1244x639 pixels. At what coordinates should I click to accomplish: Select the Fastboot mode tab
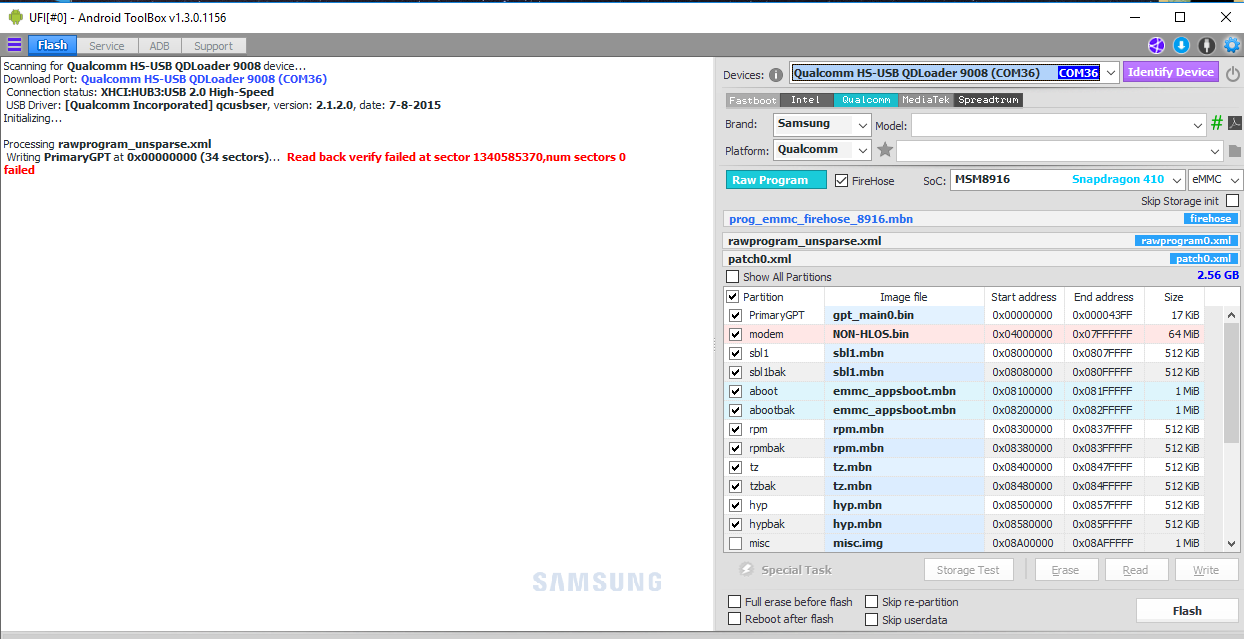[x=752, y=100]
